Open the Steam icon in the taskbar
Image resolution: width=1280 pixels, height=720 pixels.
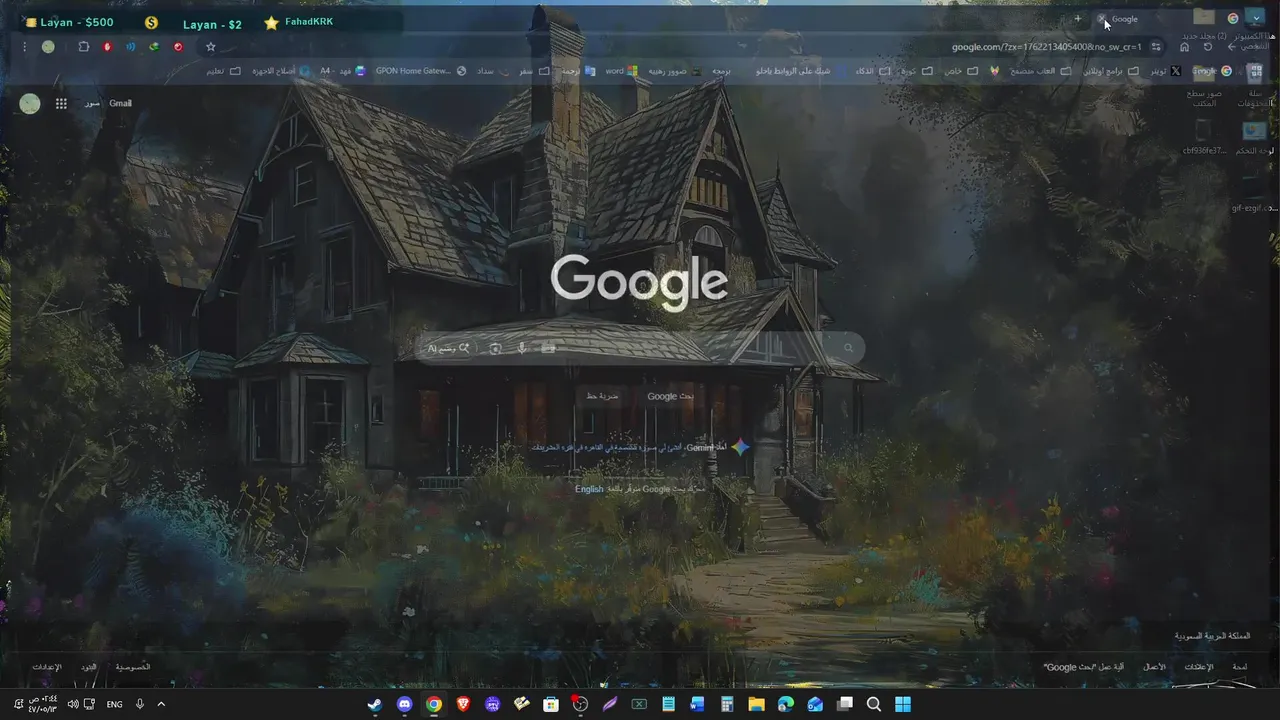[374, 704]
